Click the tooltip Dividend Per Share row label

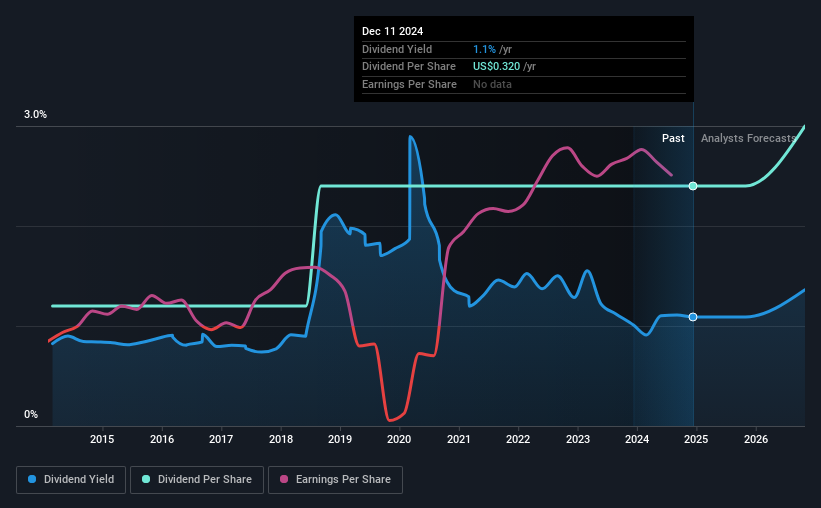409,67
